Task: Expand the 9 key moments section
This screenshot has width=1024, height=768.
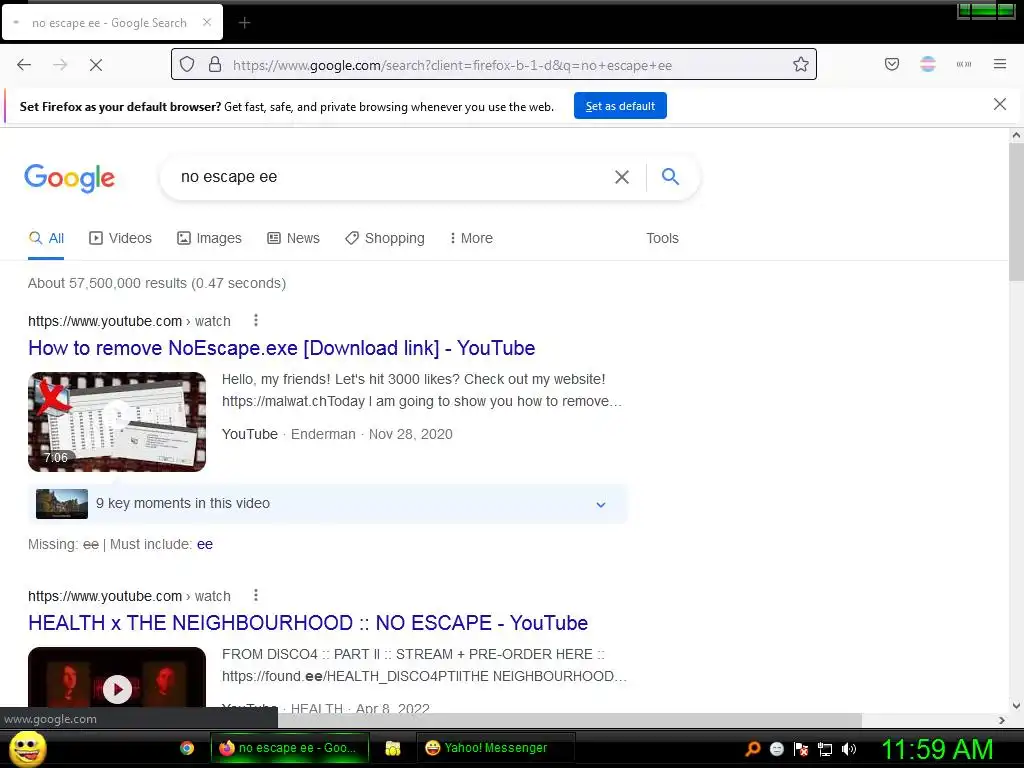Action: 601,504
